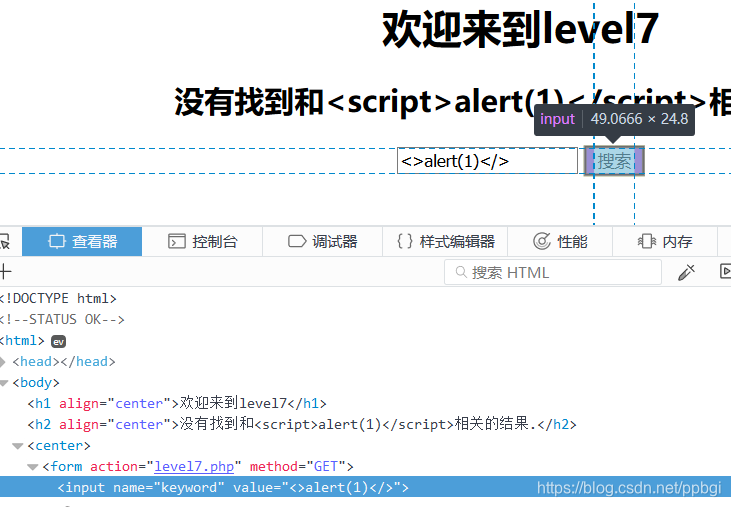Collapse the form element node
This screenshot has height=507, width=731.
tap(33, 467)
